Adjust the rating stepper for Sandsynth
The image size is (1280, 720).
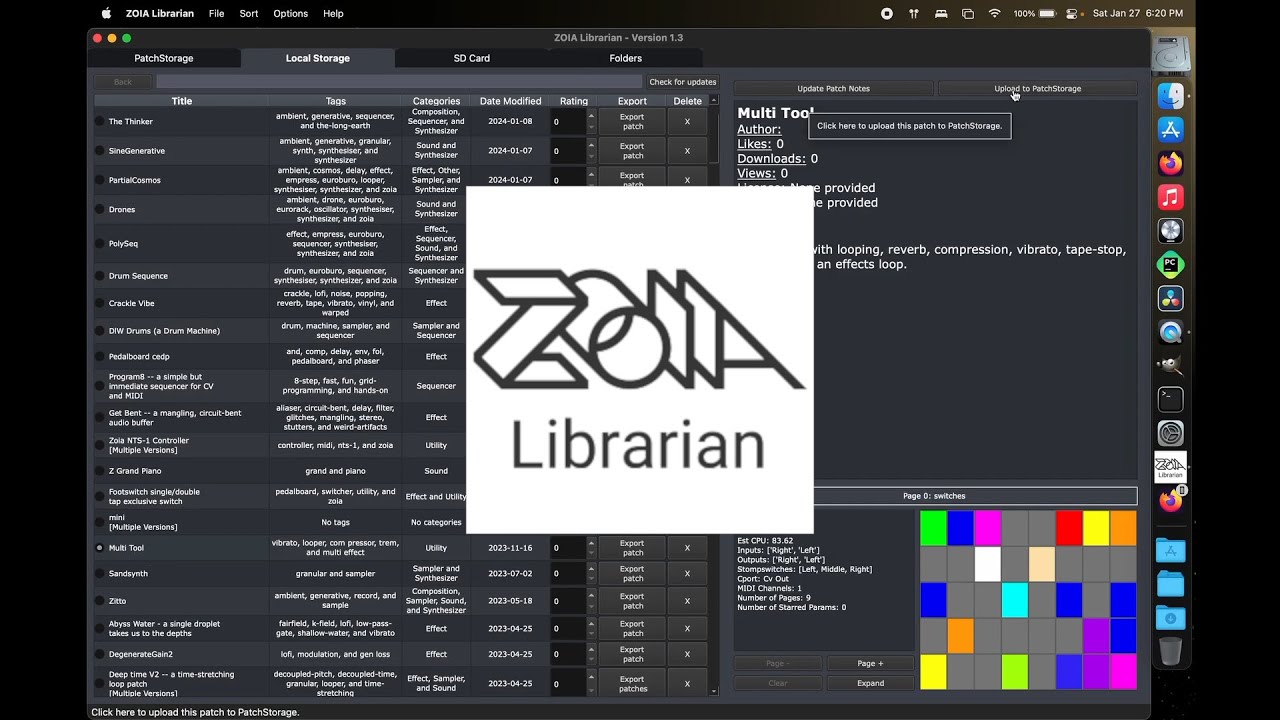[590, 574]
